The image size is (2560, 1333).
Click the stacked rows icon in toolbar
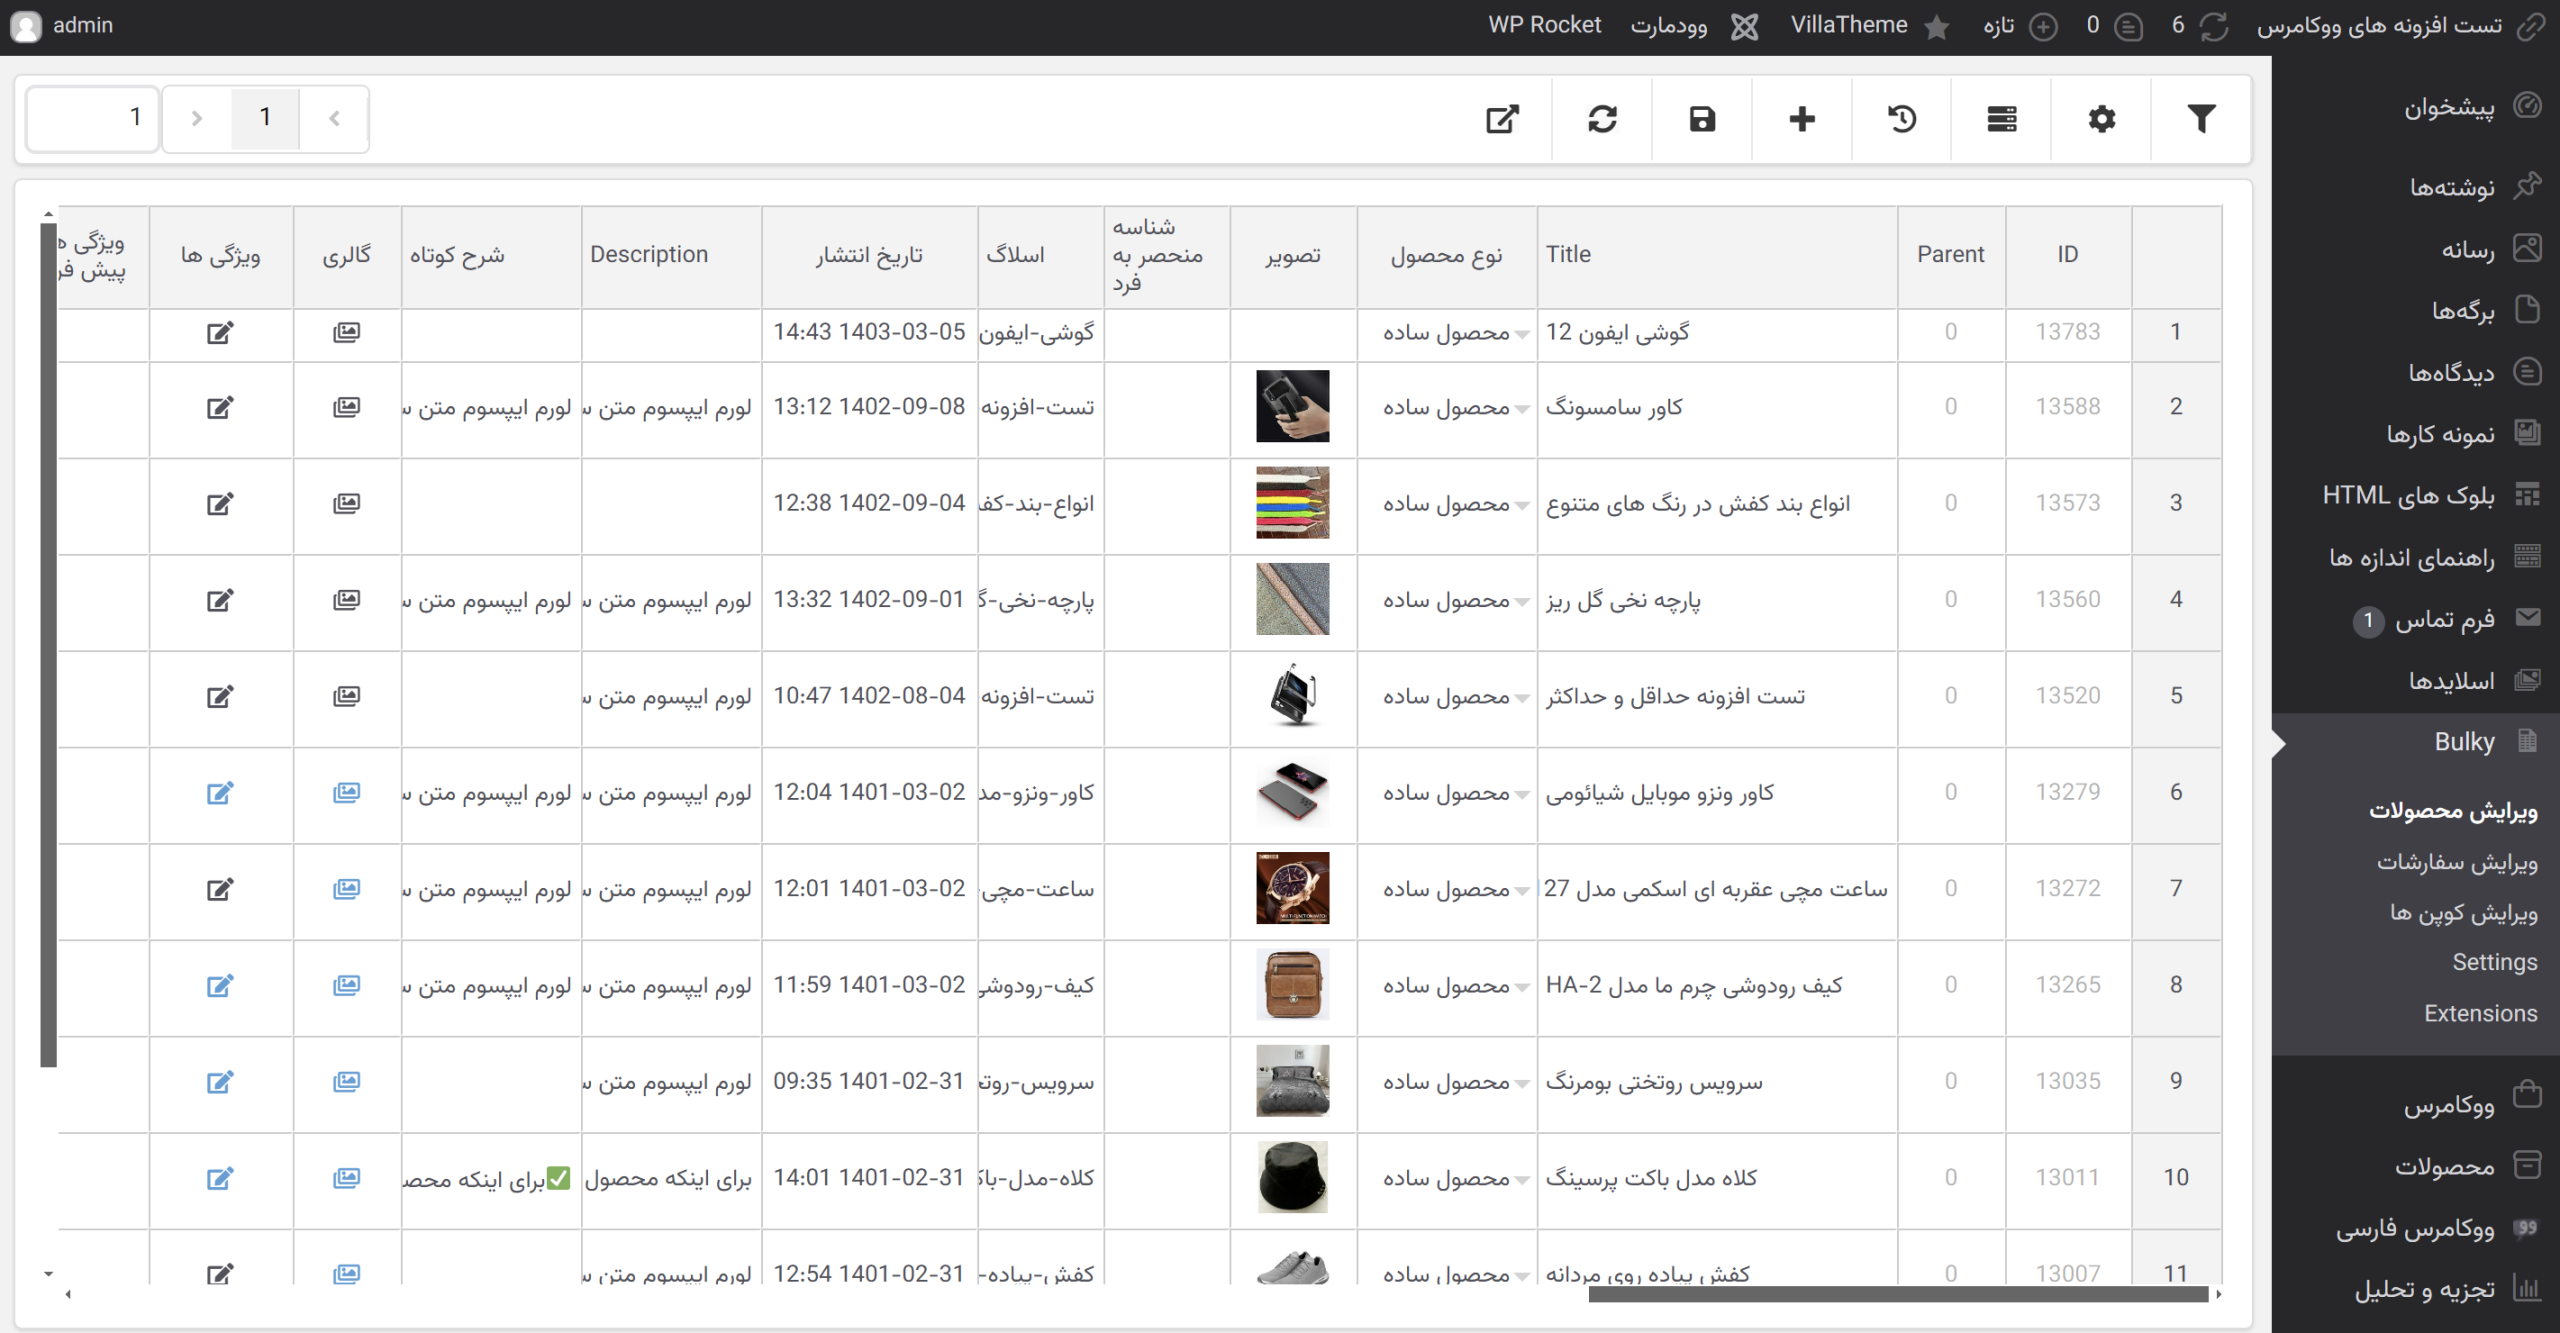[2001, 119]
